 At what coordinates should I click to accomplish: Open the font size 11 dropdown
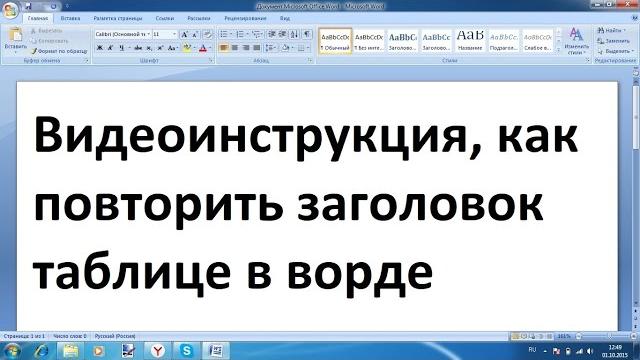175,34
